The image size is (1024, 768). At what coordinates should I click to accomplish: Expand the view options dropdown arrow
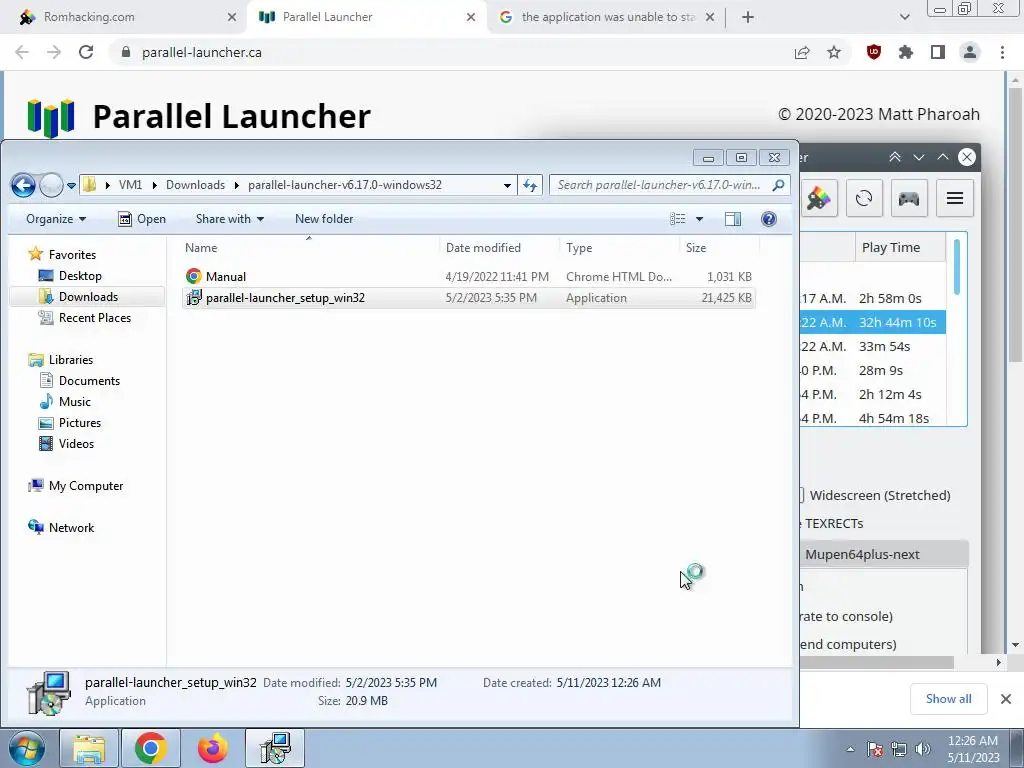point(699,219)
